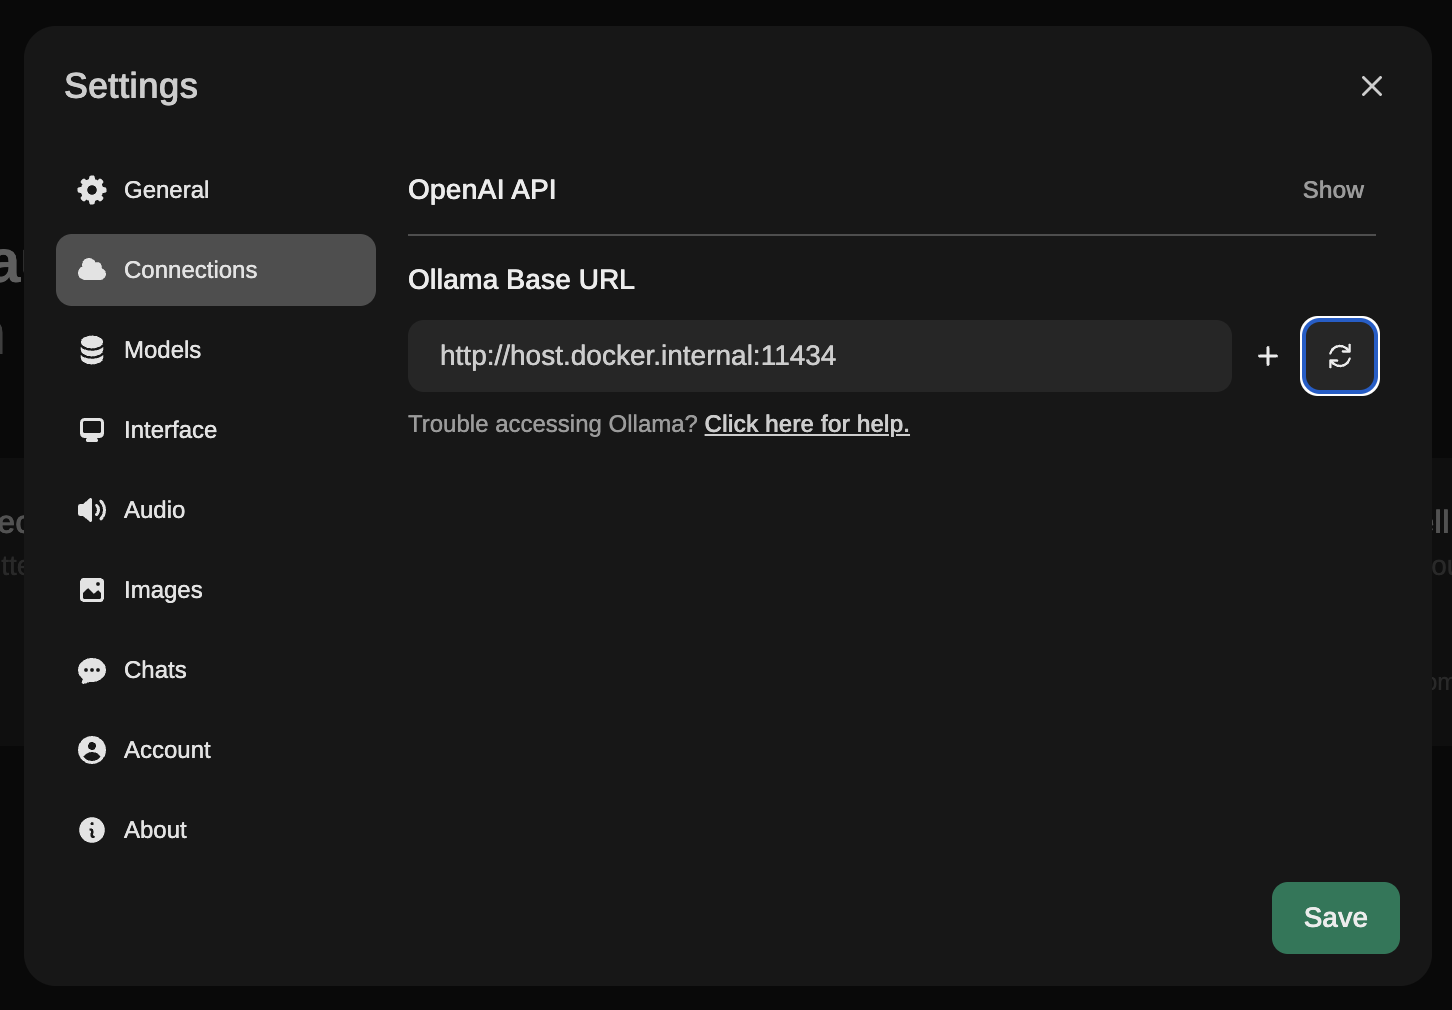Open the Images picture icon

[x=91, y=589]
